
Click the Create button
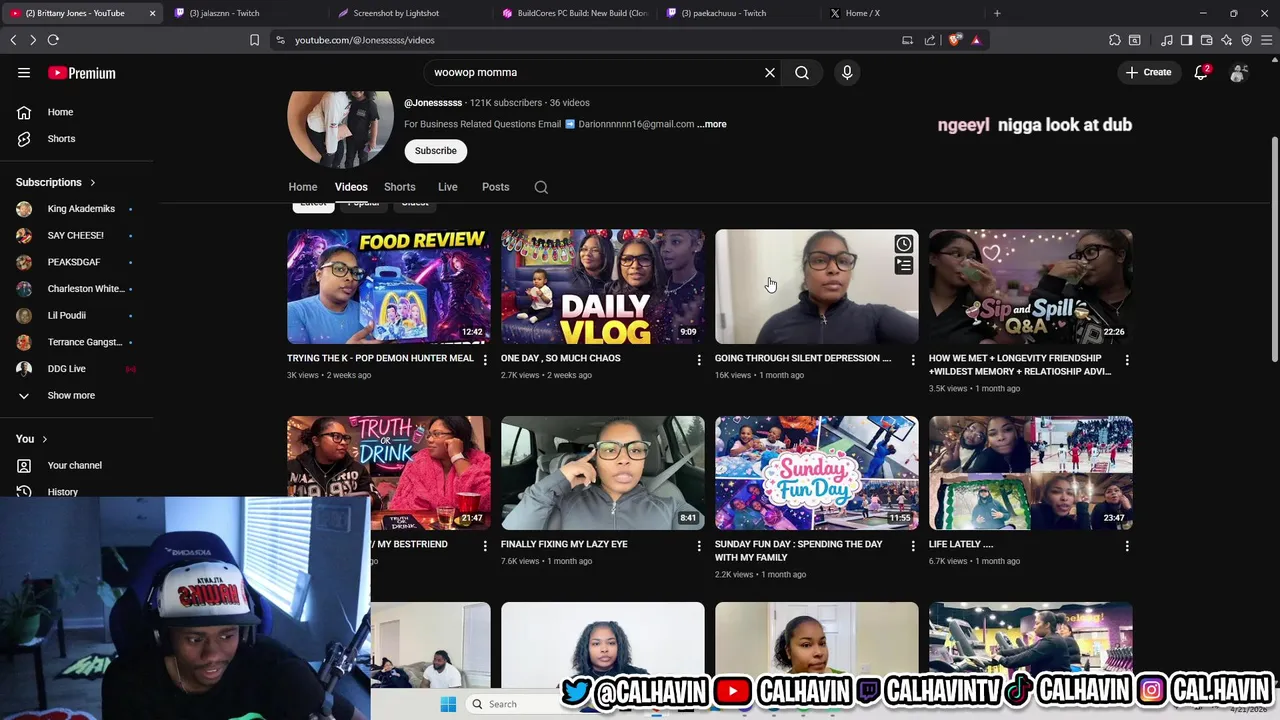(1148, 72)
